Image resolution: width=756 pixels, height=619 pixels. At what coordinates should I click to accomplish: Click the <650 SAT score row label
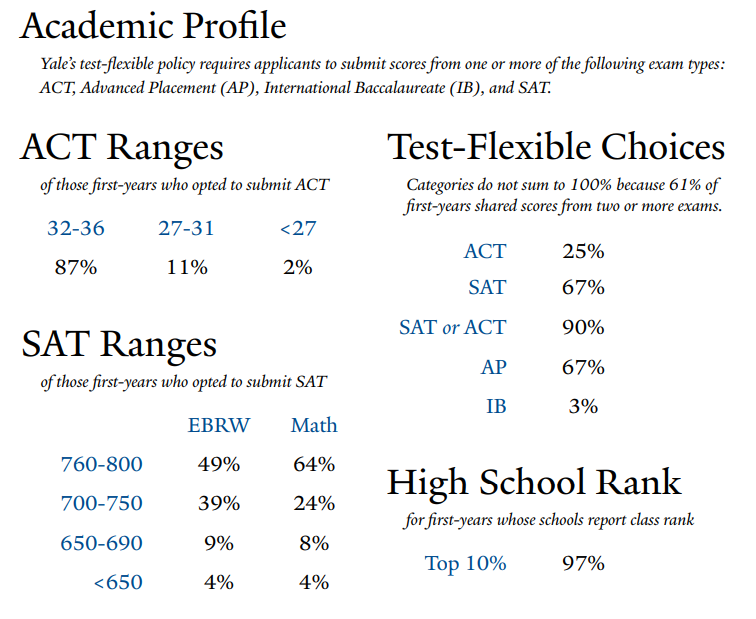click(x=118, y=582)
